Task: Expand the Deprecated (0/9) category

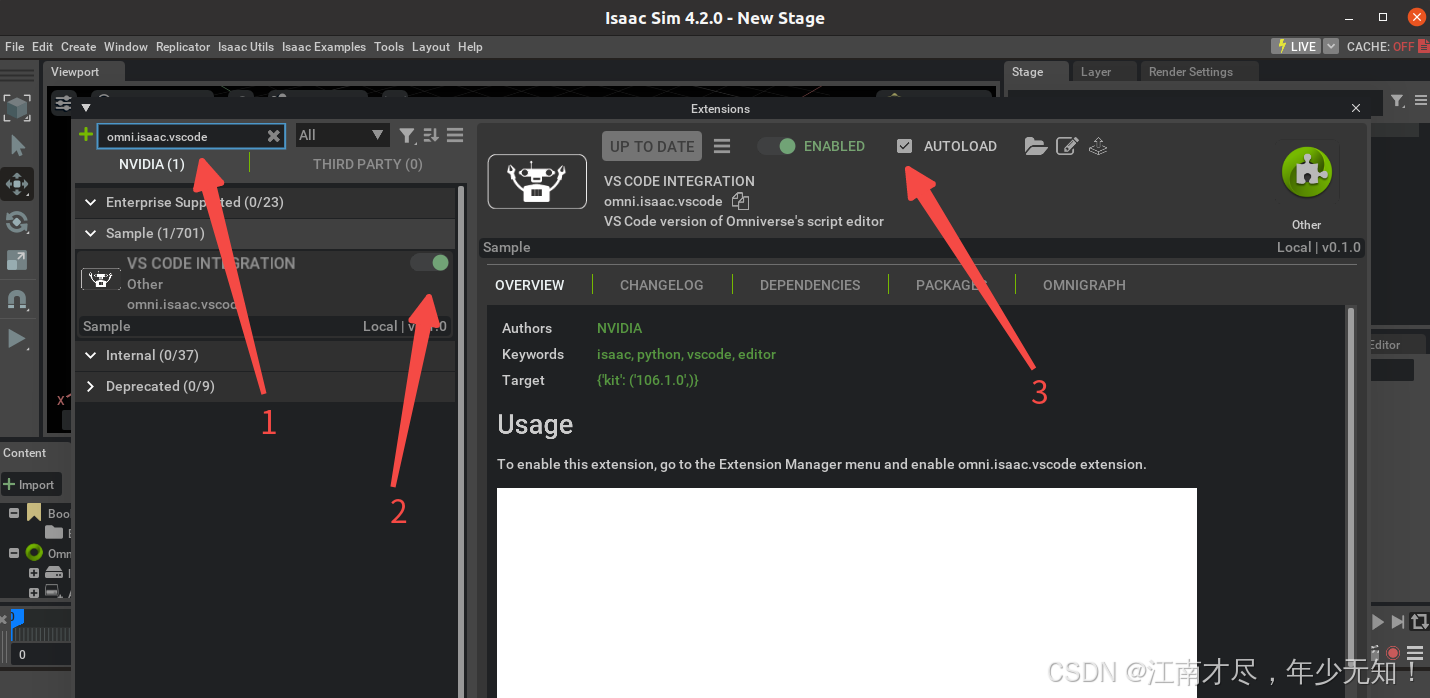Action: [x=91, y=386]
